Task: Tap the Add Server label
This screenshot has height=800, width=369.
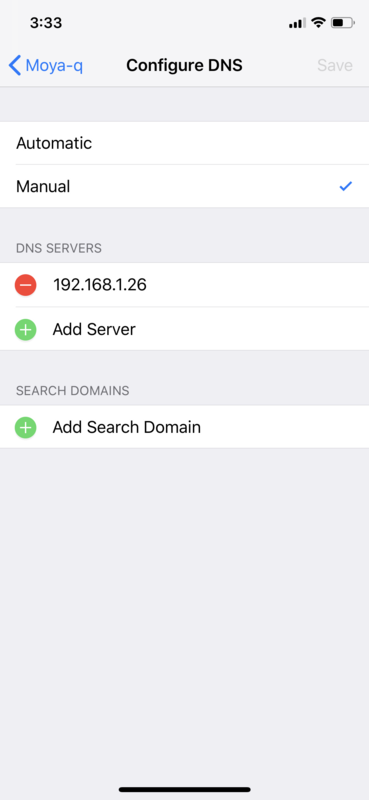Action: click(94, 329)
